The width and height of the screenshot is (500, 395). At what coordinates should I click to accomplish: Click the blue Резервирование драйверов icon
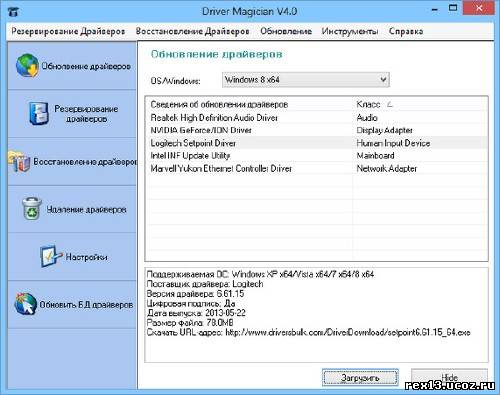click(x=39, y=113)
